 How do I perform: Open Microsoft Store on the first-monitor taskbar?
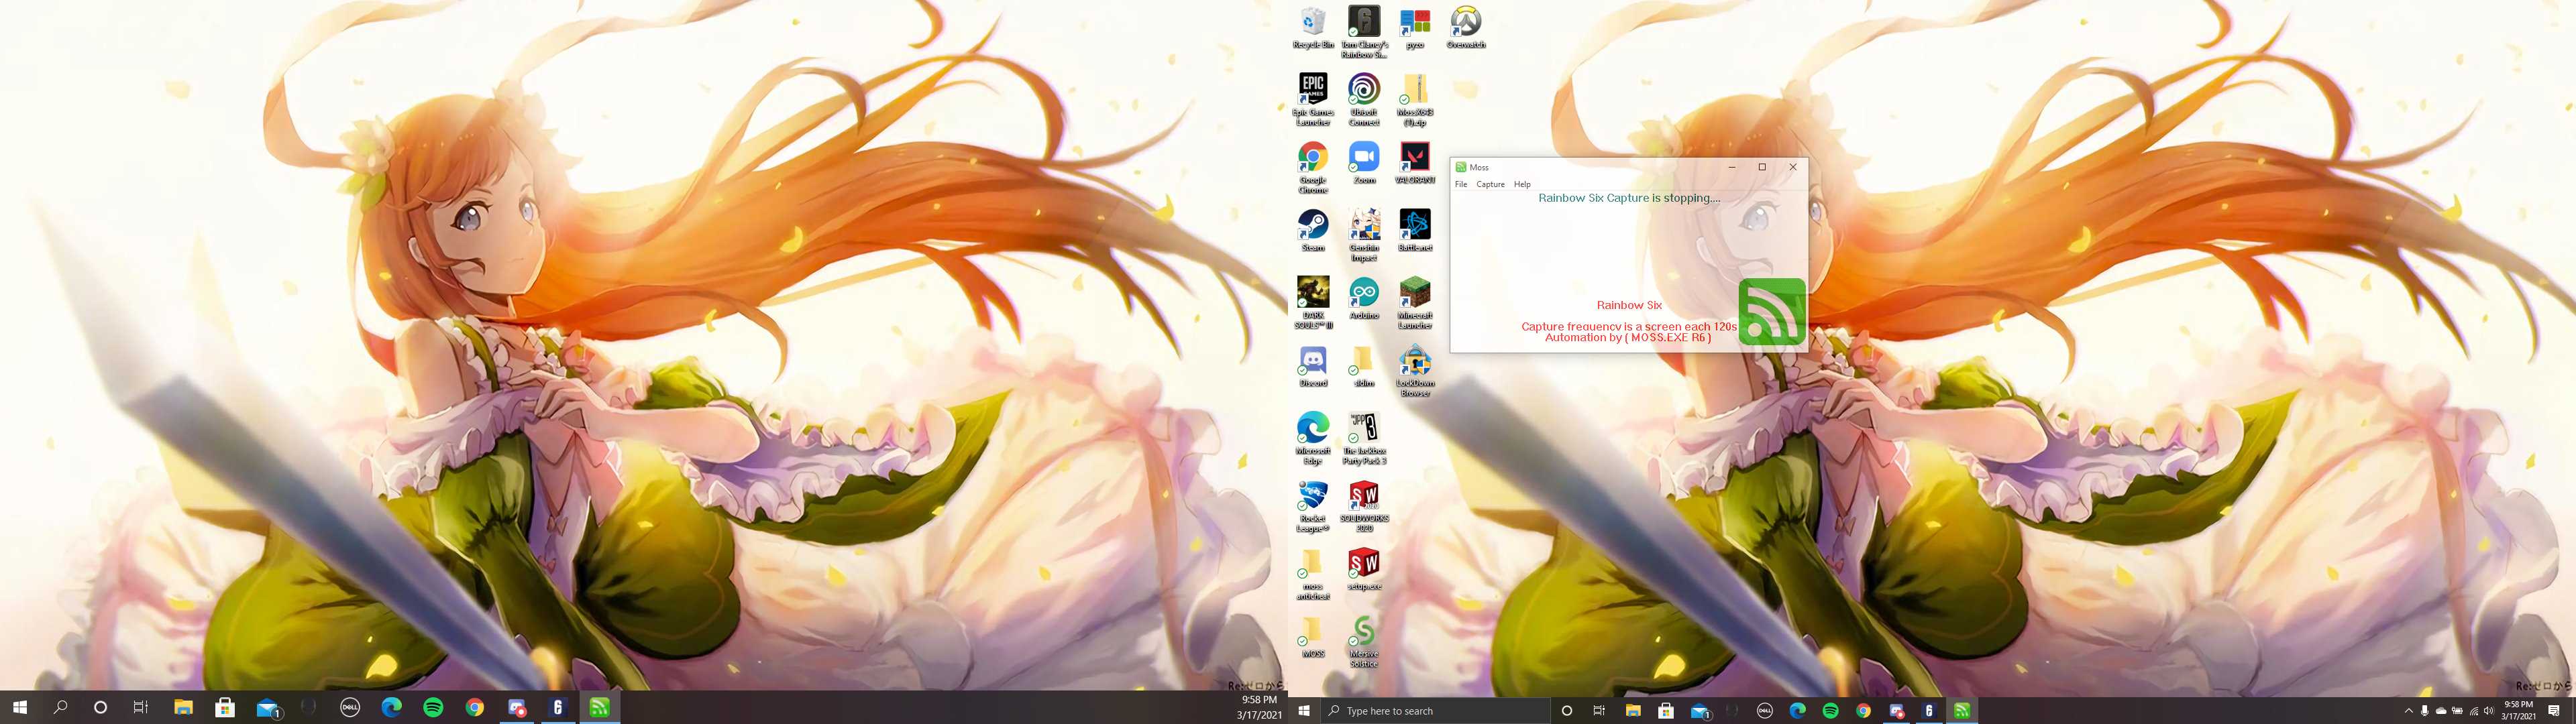click(x=225, y=707)
